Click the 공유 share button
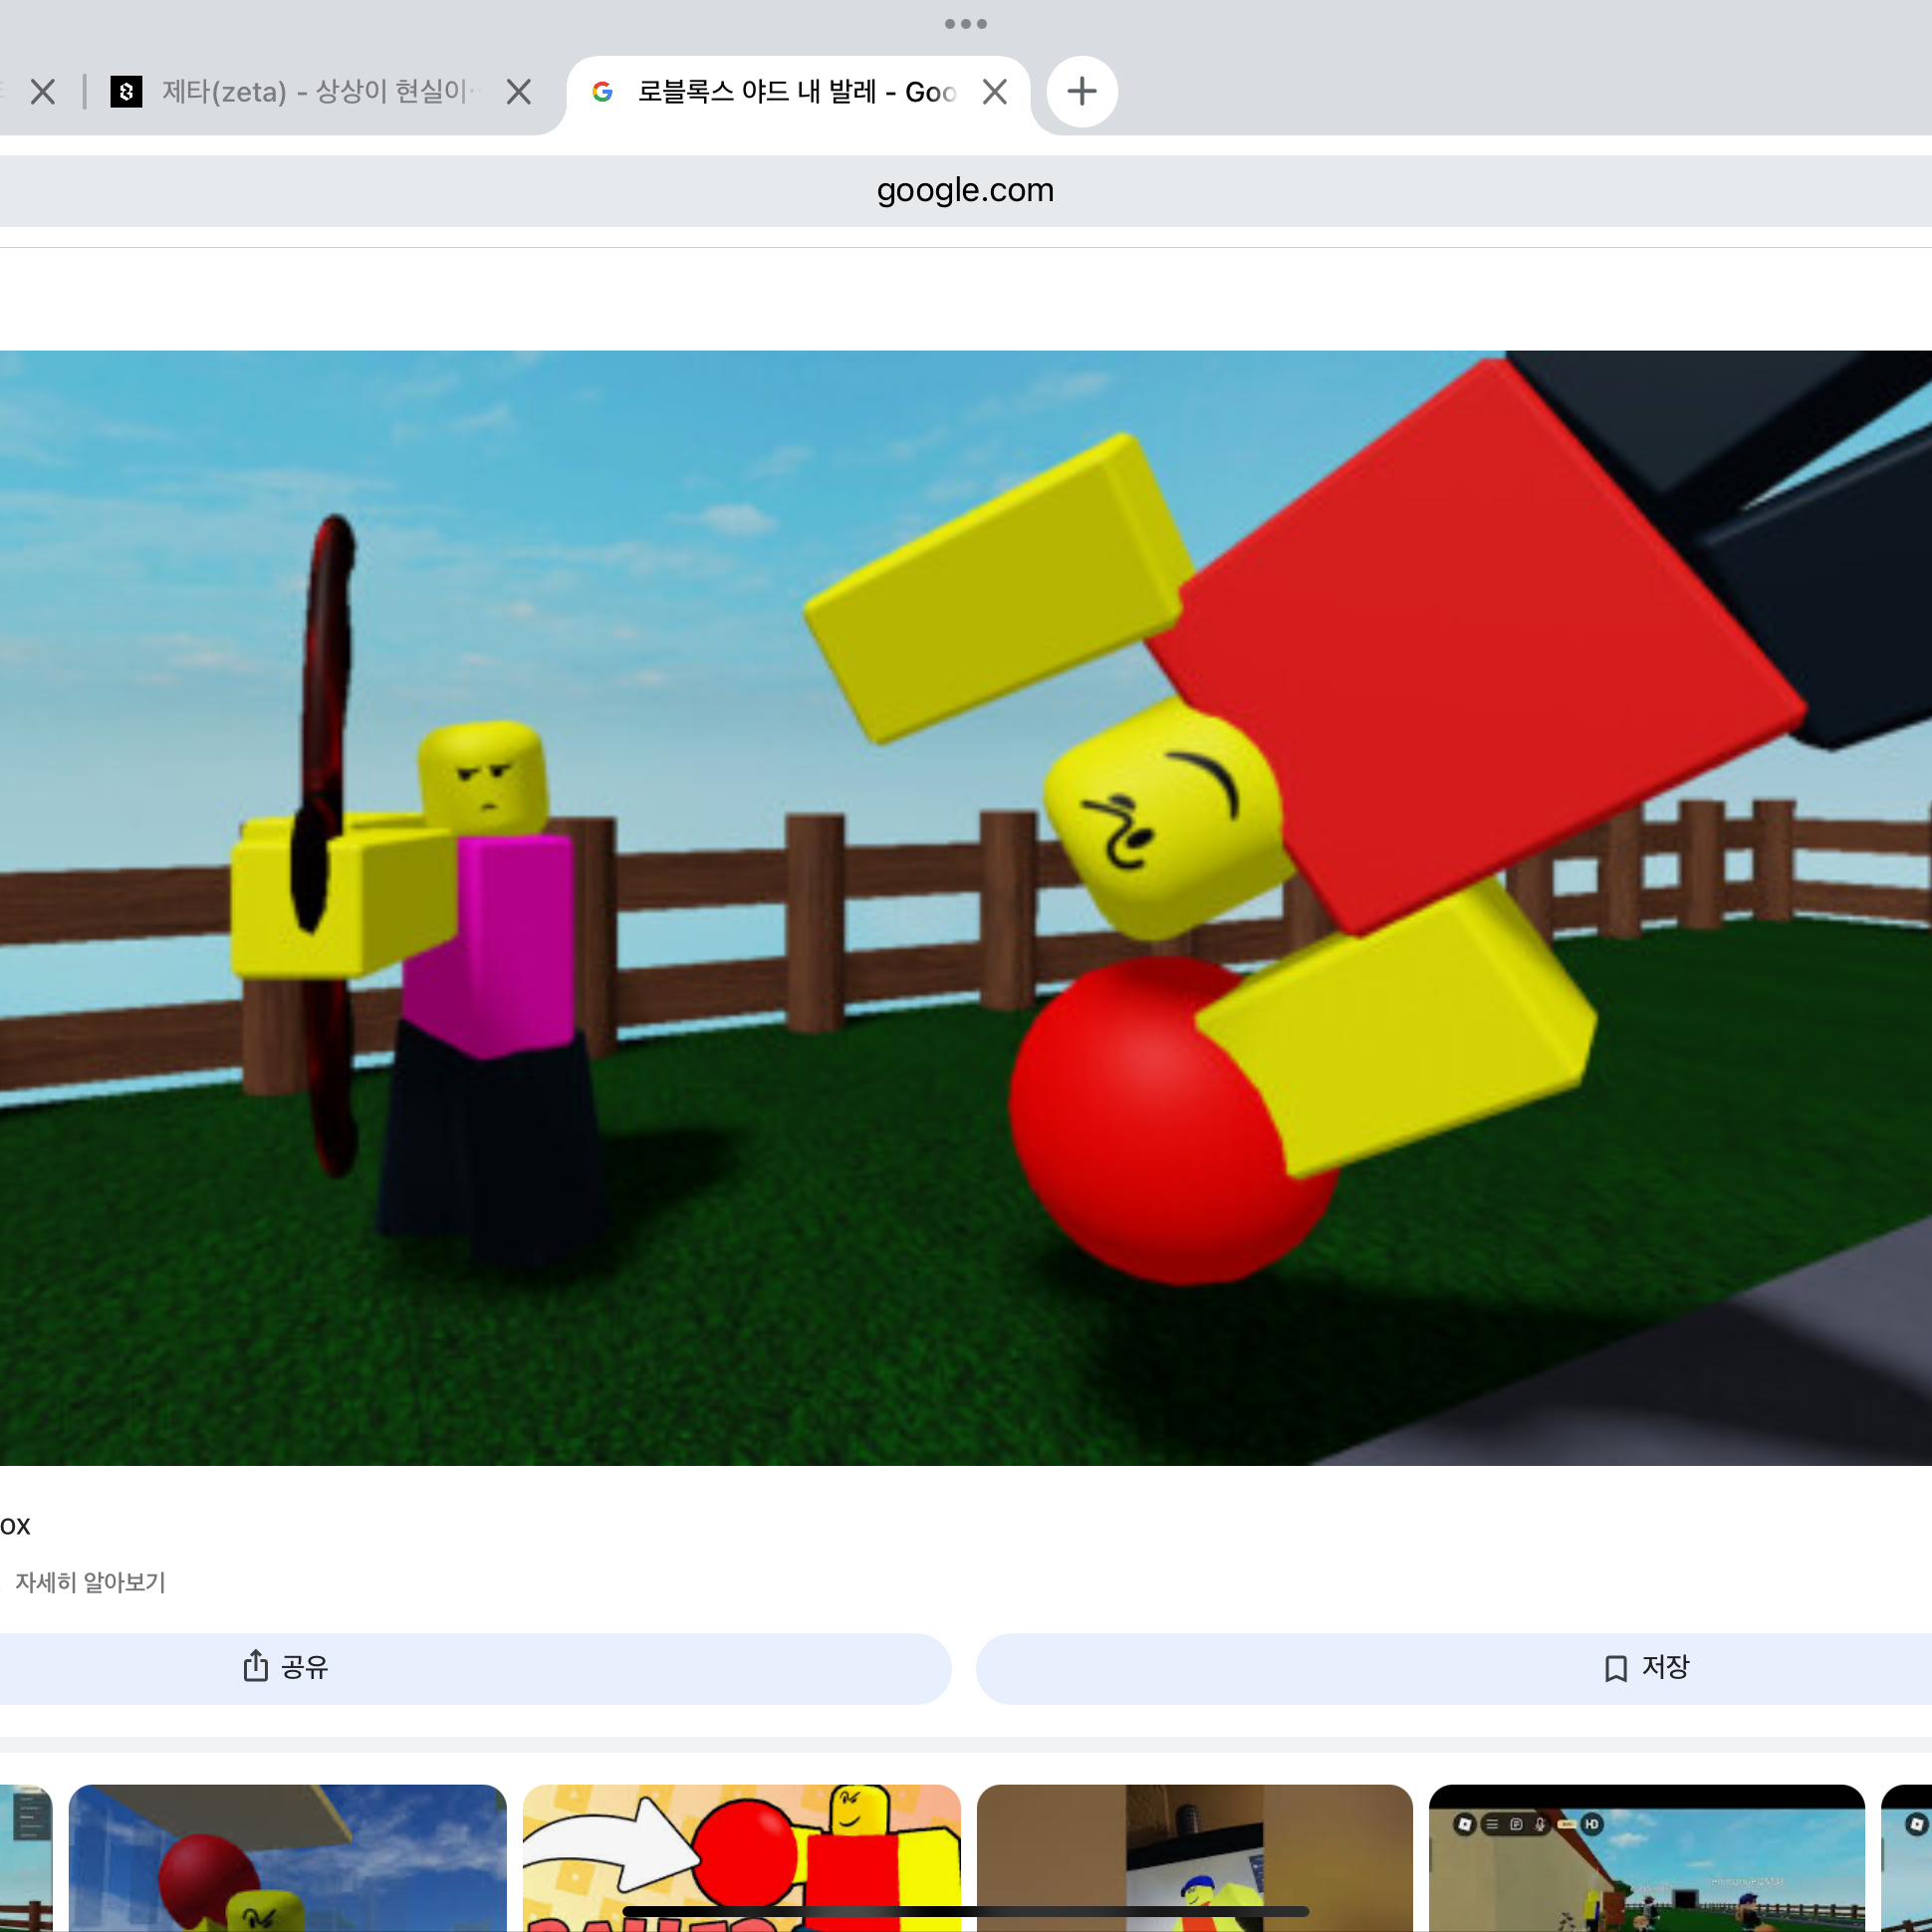The width and height of the screenshot is (1932, 1932). coord(475,1667)
